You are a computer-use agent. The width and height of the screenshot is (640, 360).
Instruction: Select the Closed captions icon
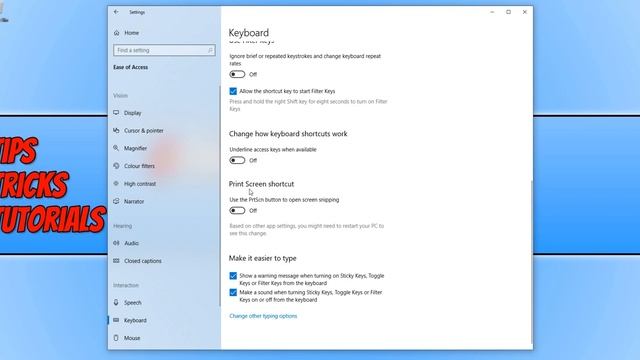coord(116,261)
